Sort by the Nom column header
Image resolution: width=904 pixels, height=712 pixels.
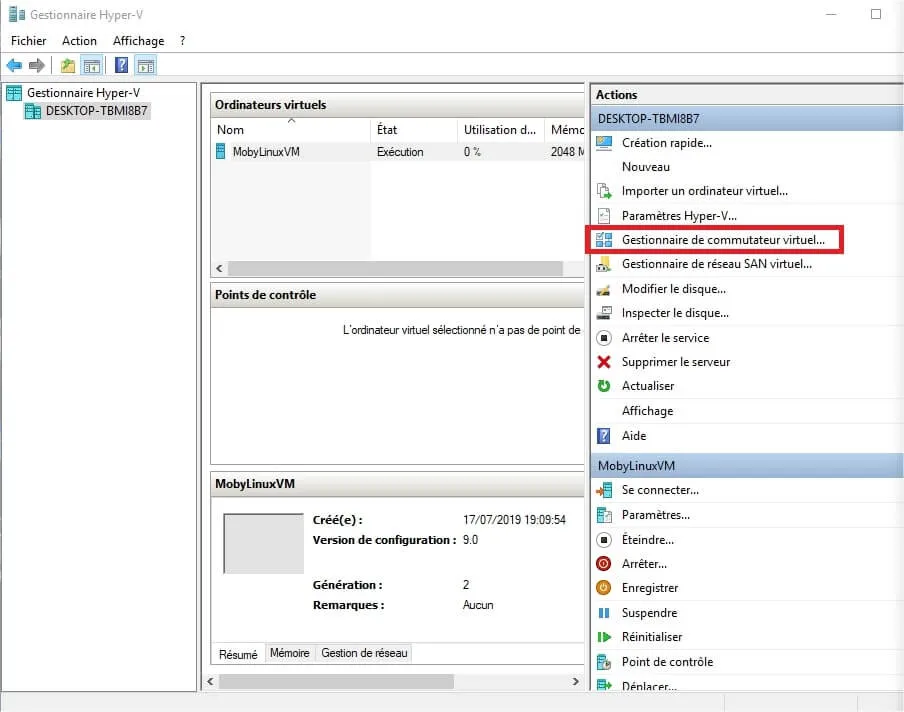(290, 130)
